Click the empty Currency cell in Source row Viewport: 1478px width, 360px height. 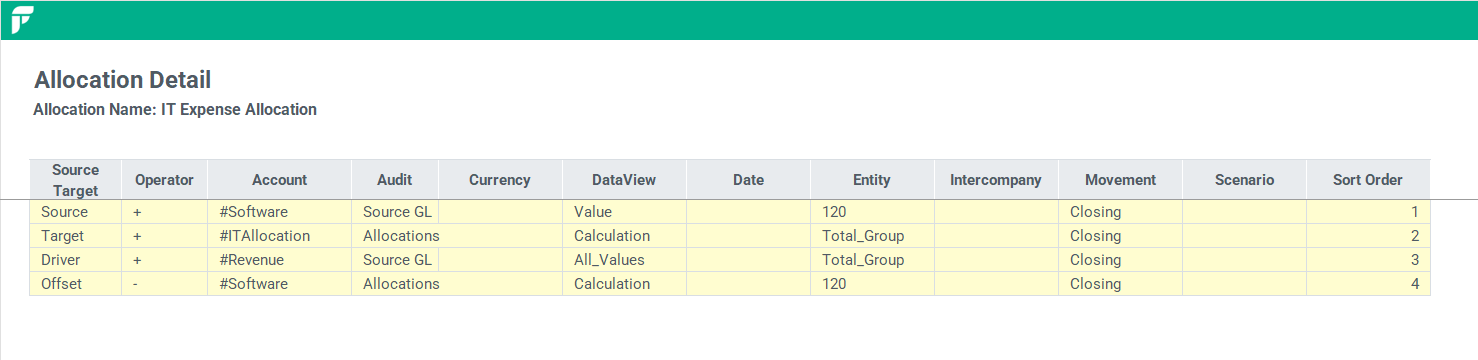pyautogui.click(x=500, y=212)
